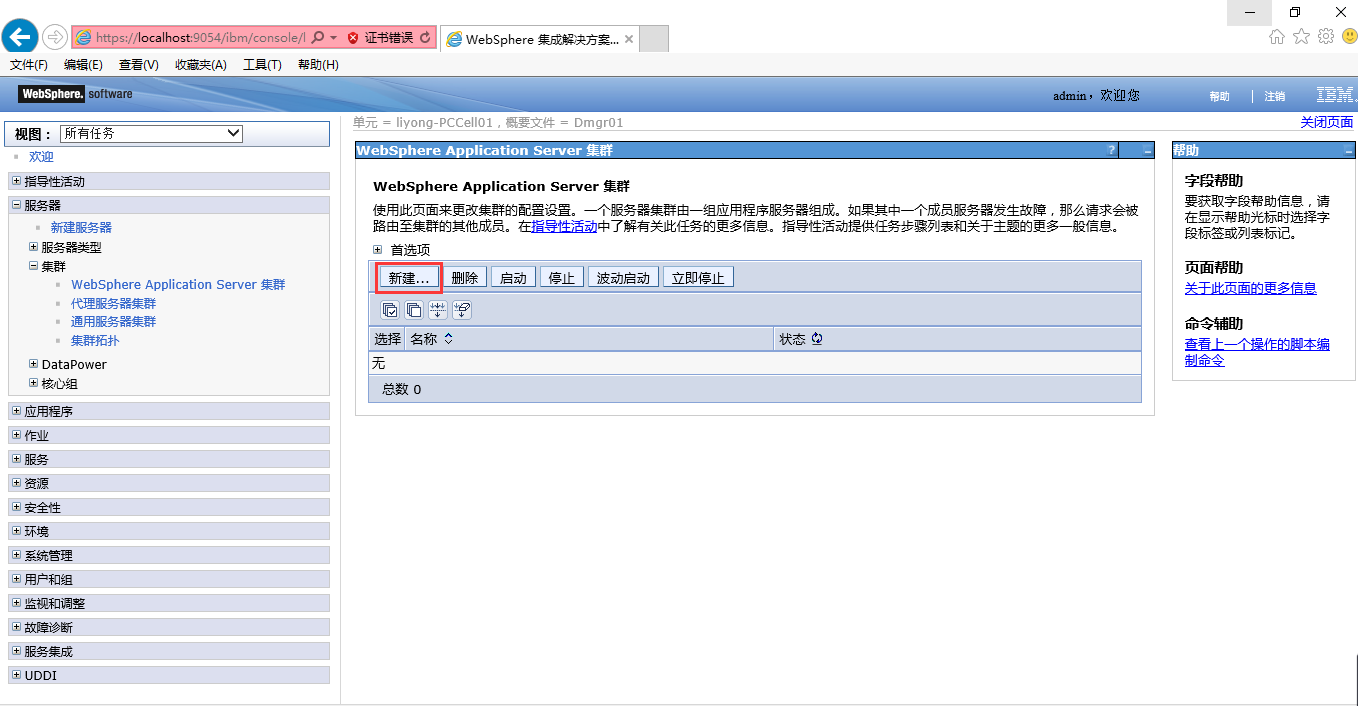Show the filter view icon in table toolbar
The image size is (1358, 706).
click(437, 310)
